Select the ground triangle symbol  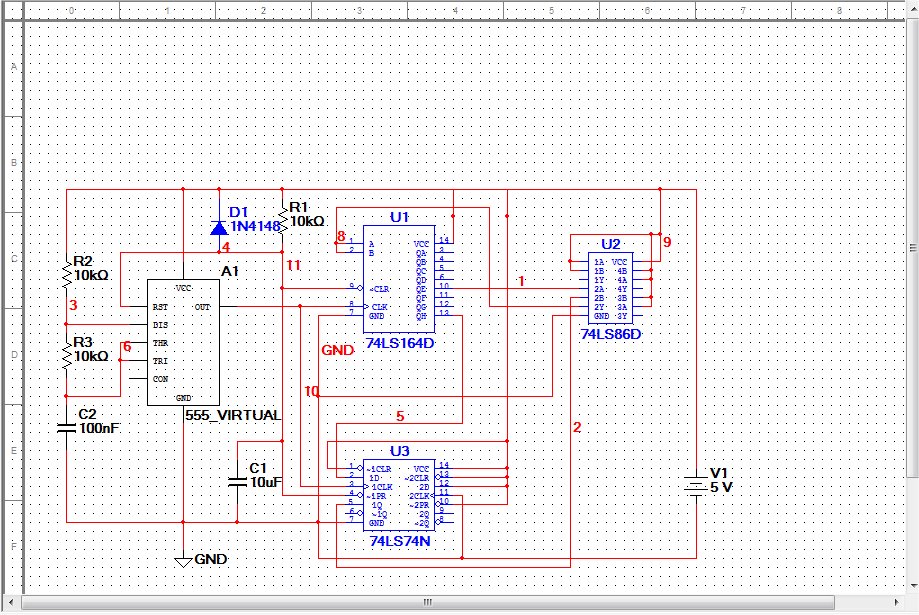[x=183, y=562]
